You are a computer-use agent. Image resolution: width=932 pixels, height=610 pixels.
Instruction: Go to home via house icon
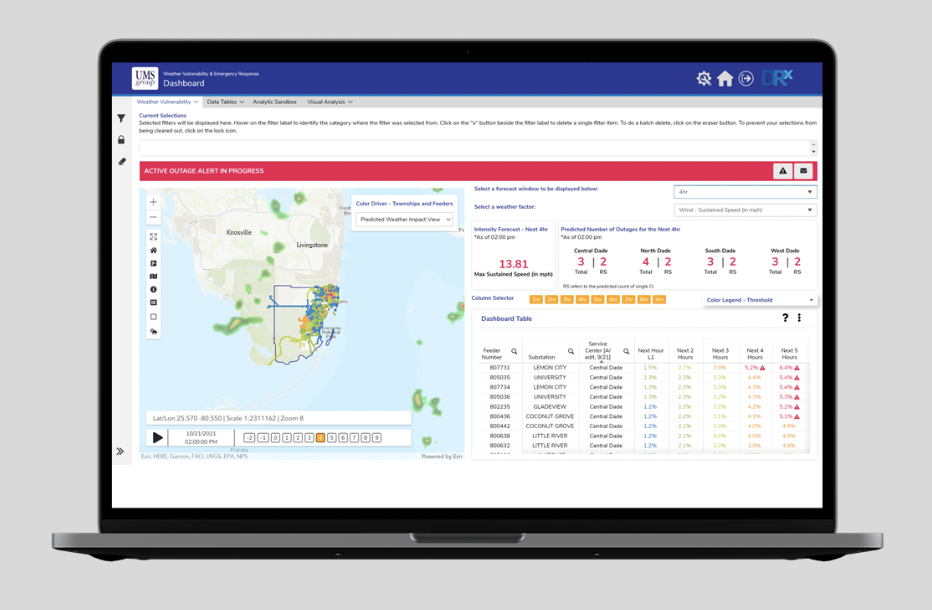pos(725,79)
